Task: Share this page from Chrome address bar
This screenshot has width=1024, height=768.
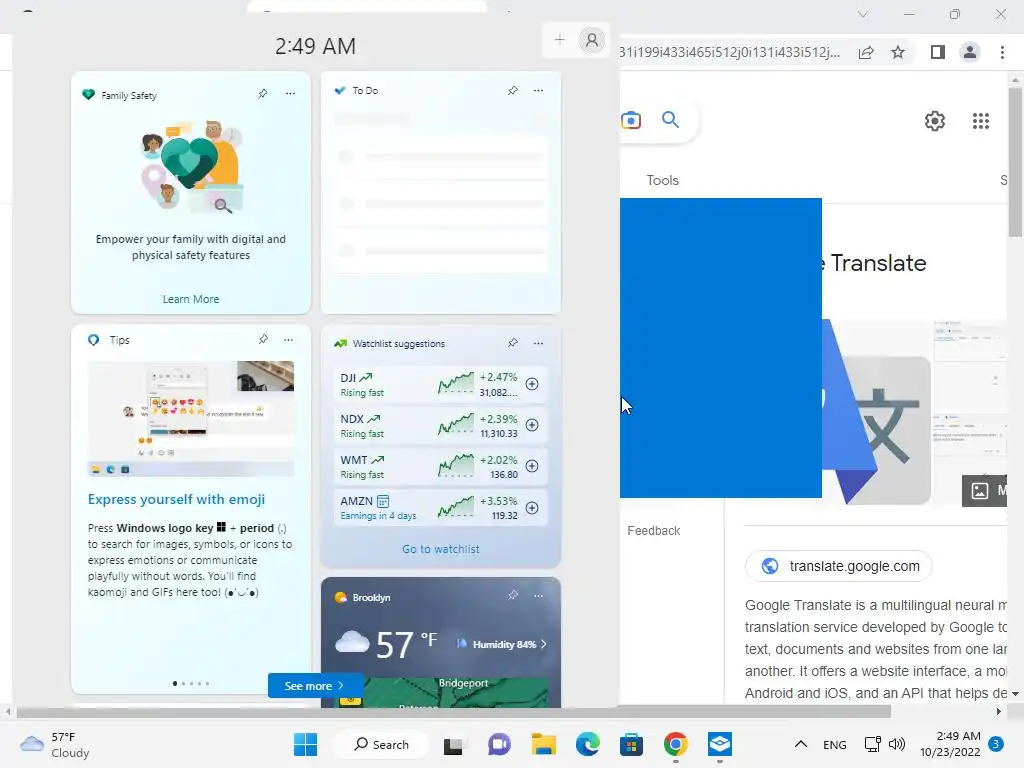Action: [x=866, y=52]
